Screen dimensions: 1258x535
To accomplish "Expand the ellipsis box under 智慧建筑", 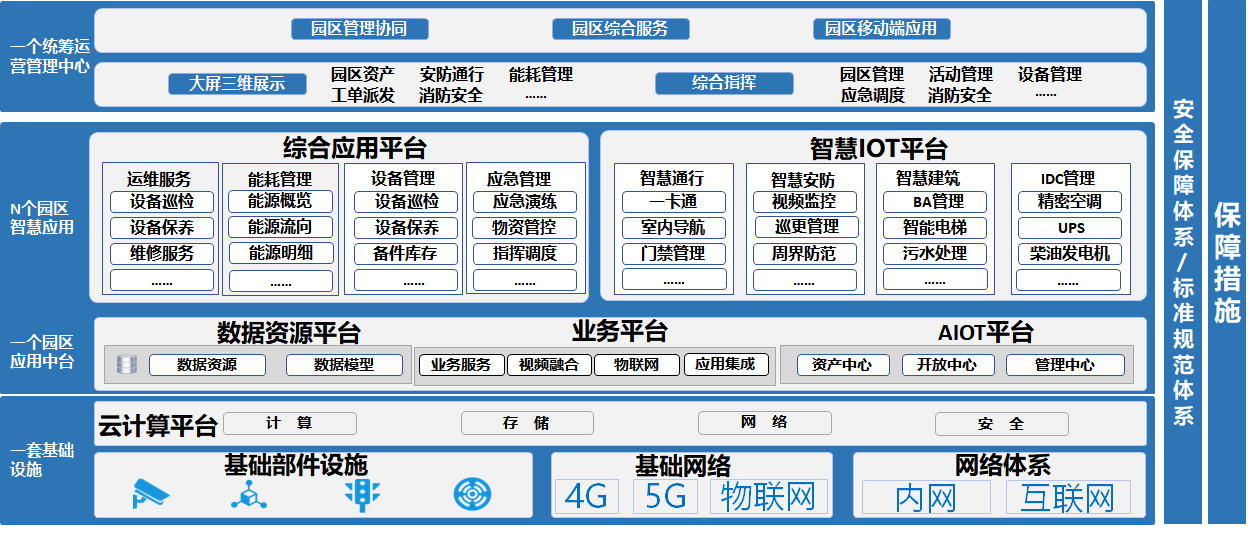I will (x=935, y=280).
